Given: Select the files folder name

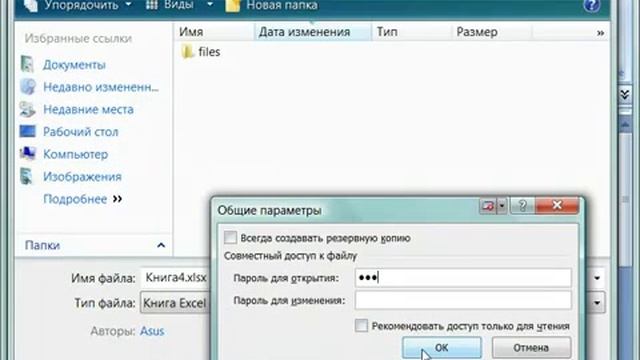Looking at the screenshot, I should tap(209, 52).
